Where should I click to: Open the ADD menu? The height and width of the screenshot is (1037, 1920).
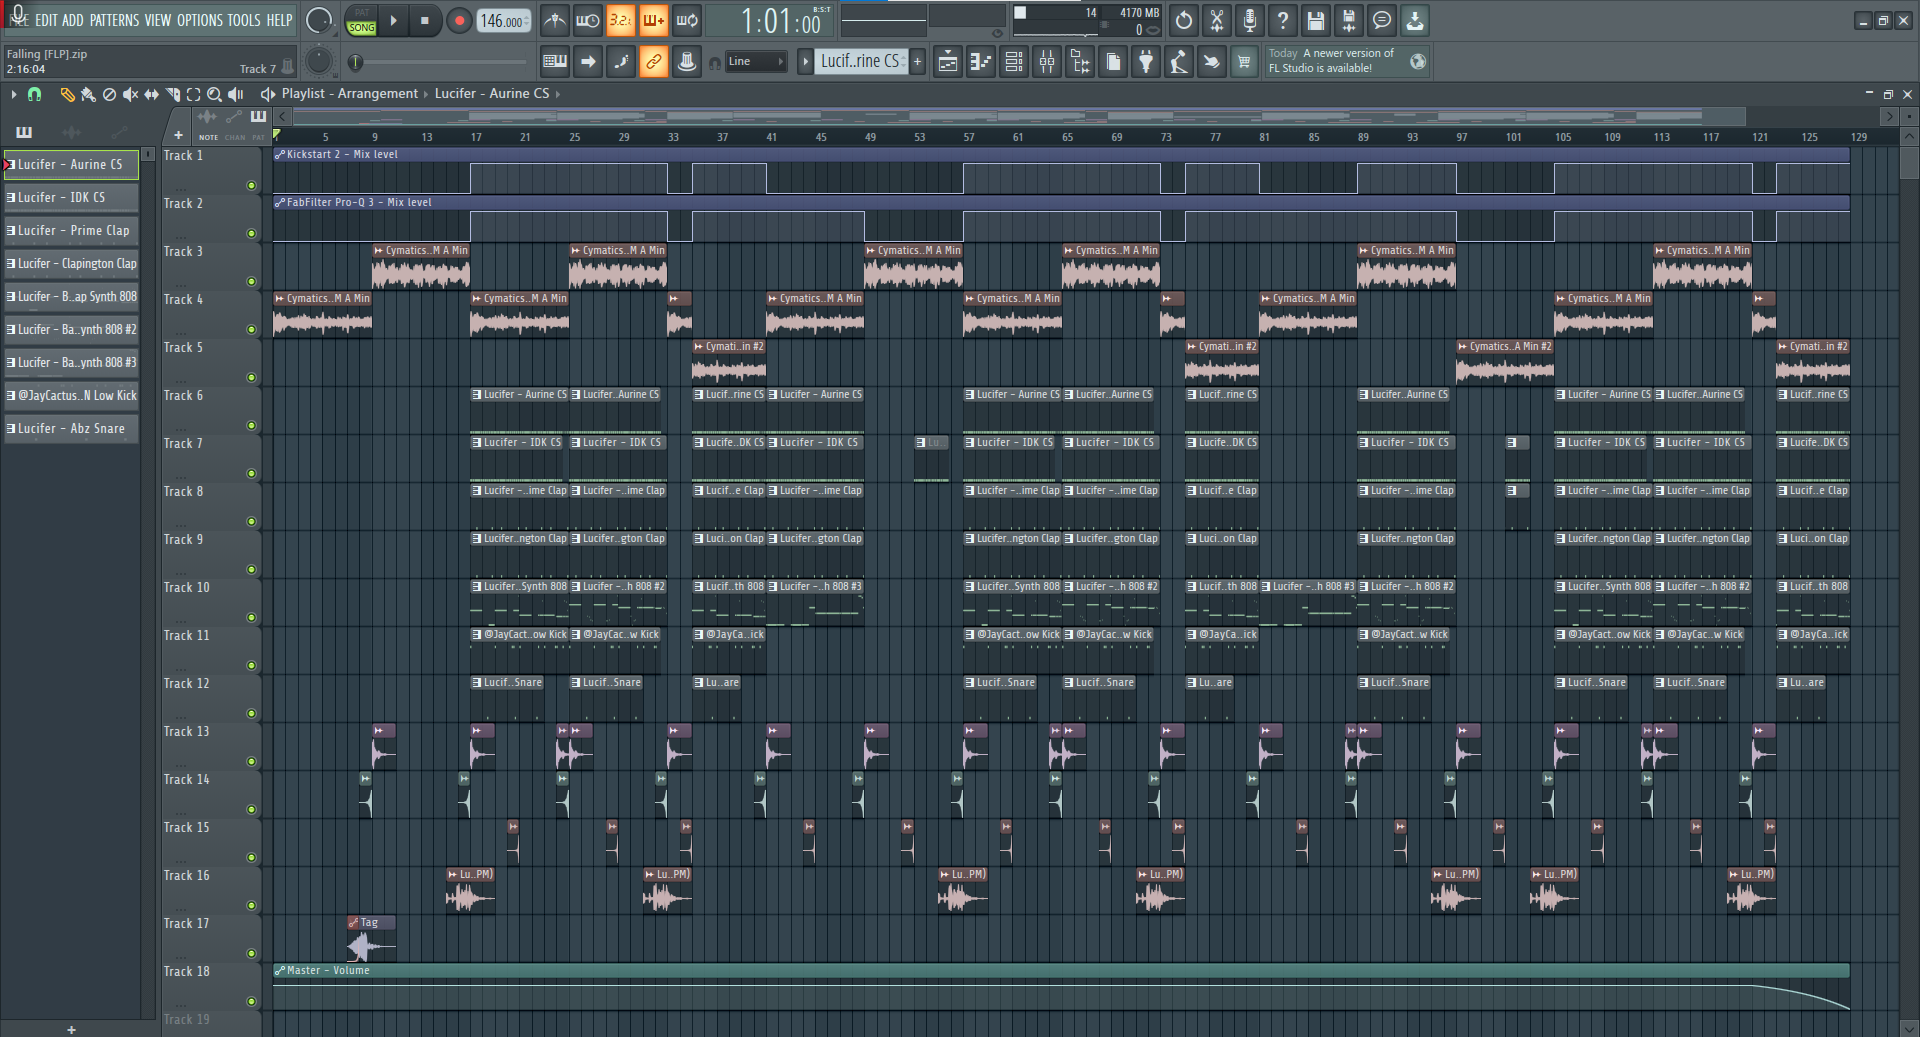tap(73, 20)
